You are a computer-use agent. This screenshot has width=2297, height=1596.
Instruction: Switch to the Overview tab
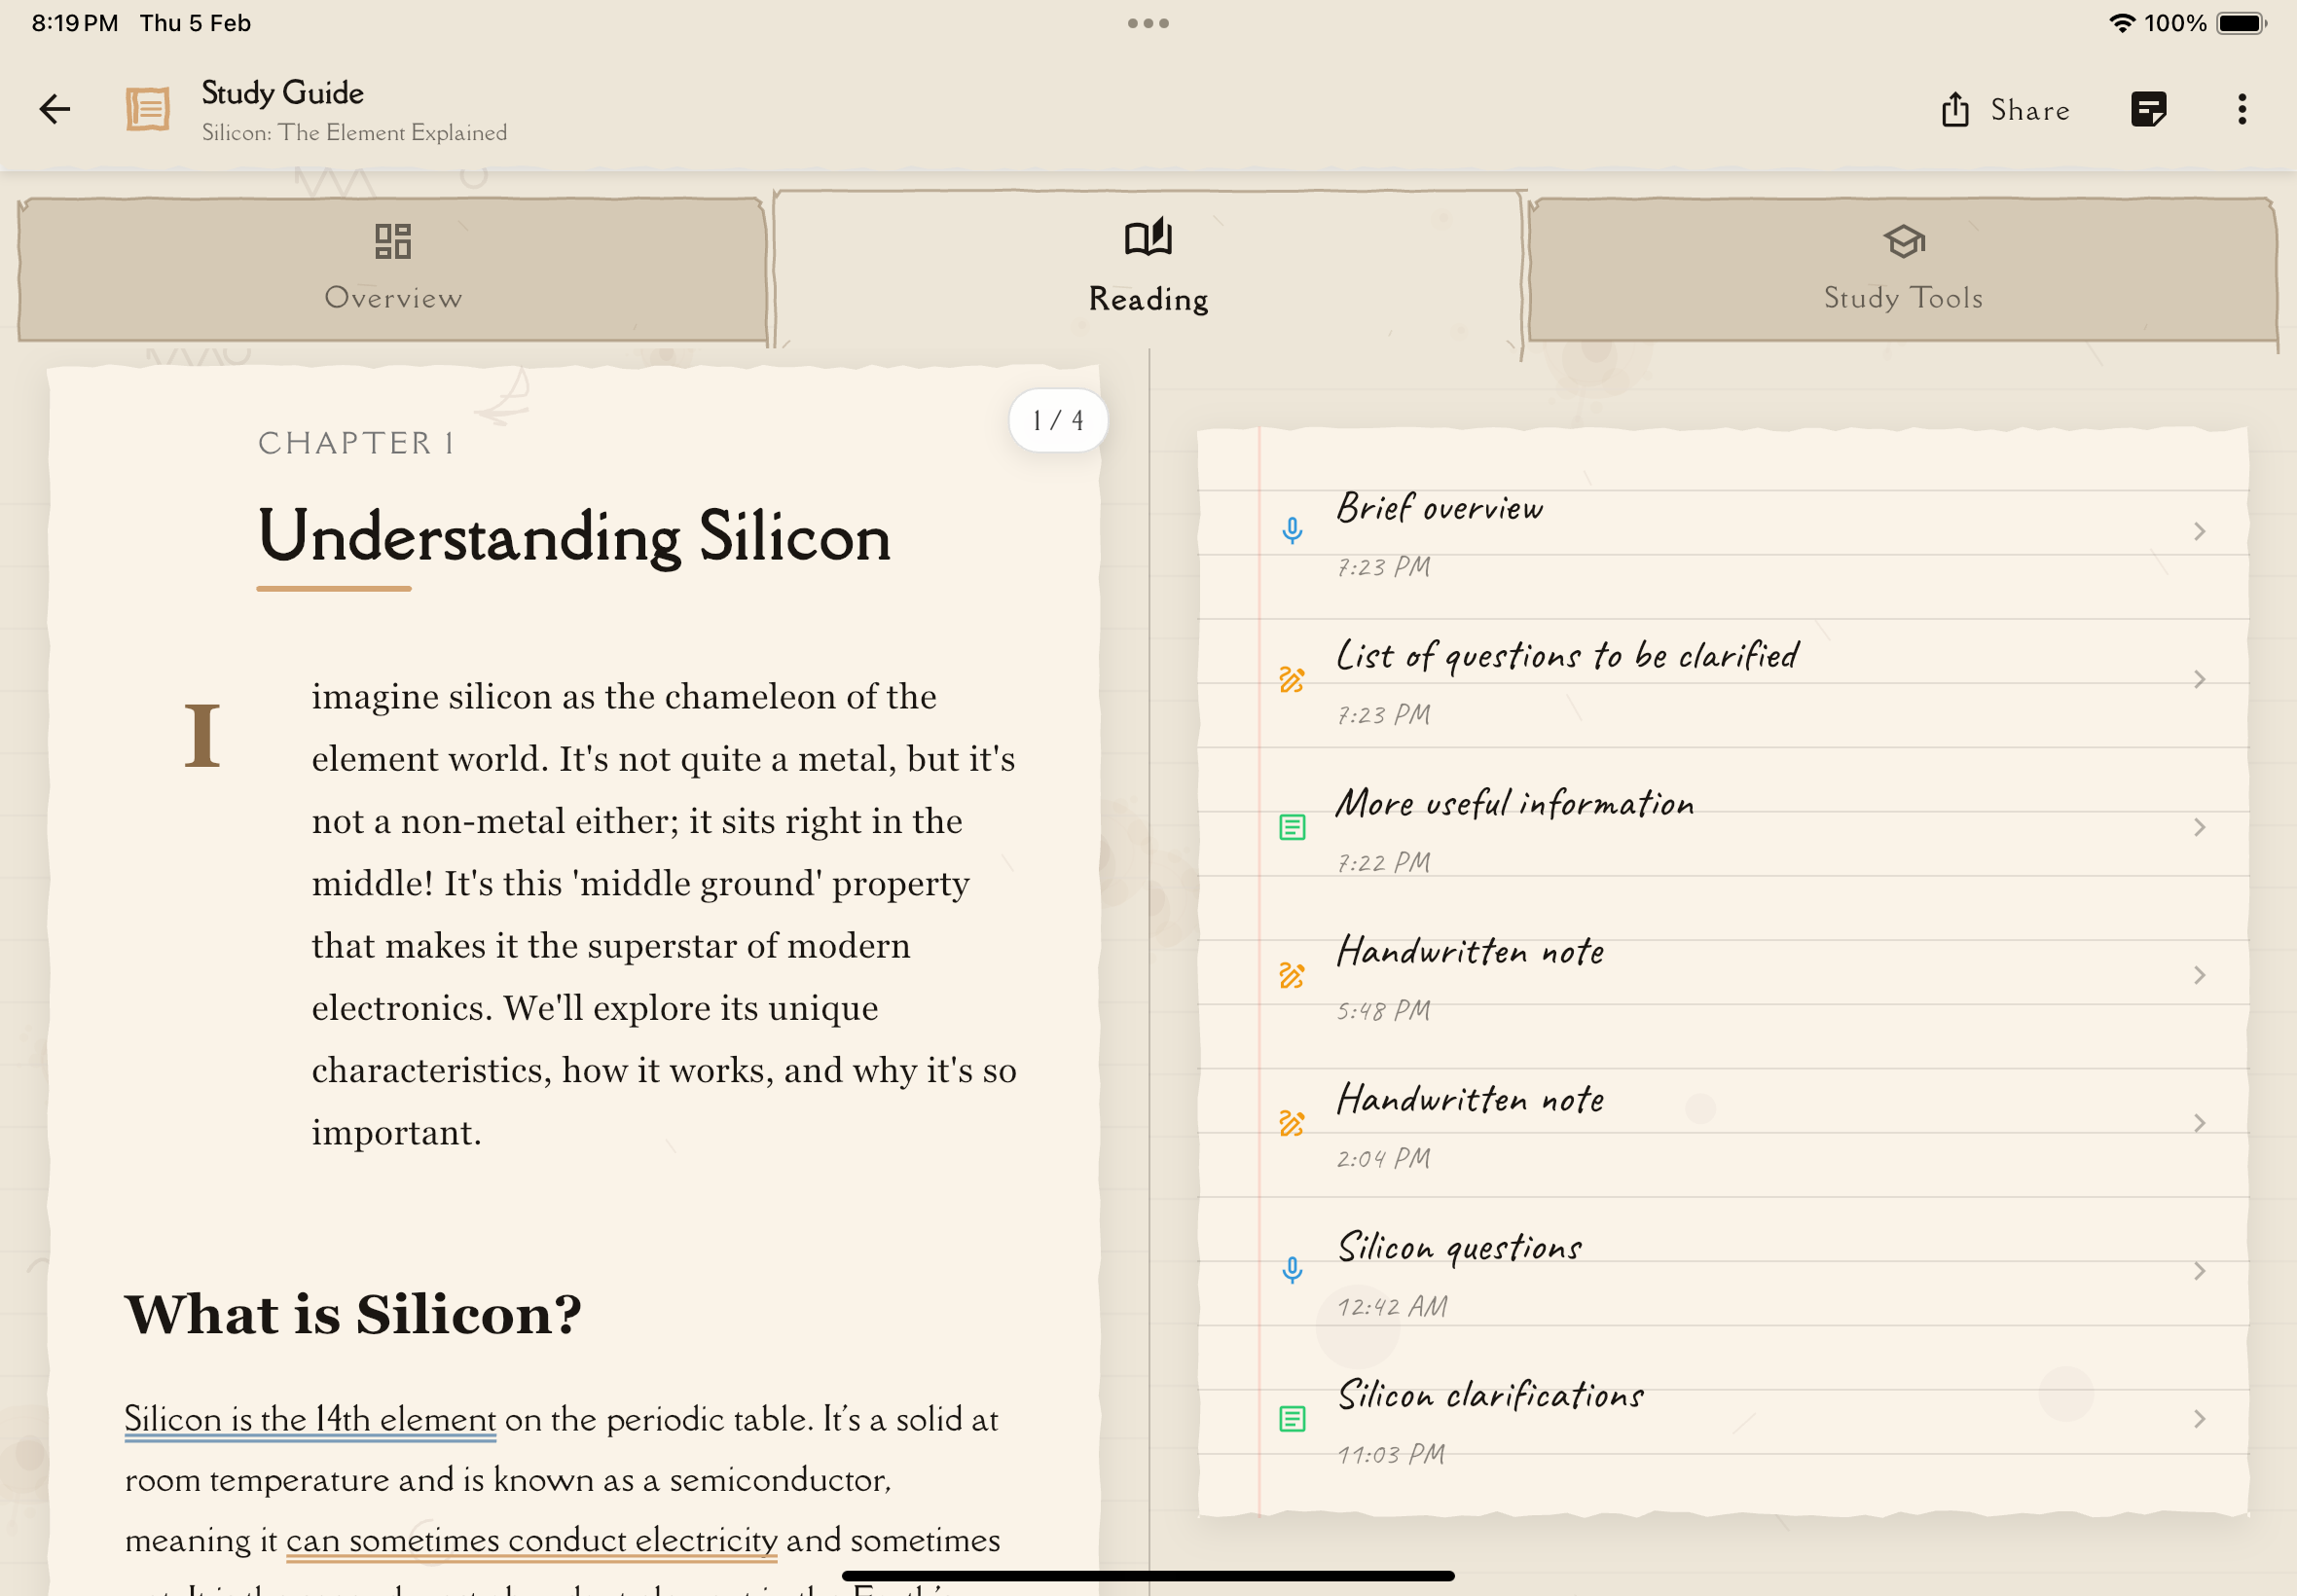pos(393,268)
